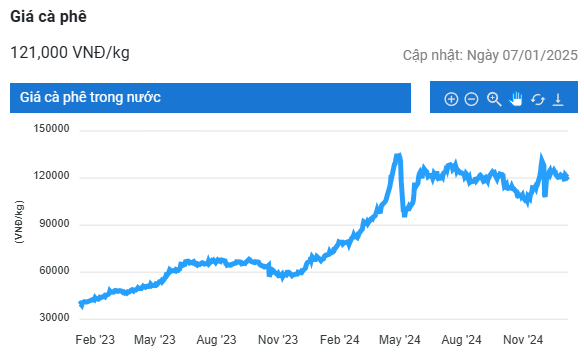Activate the hand panning tool
Viewport: 584px width, 360px height.
(516, 99)
